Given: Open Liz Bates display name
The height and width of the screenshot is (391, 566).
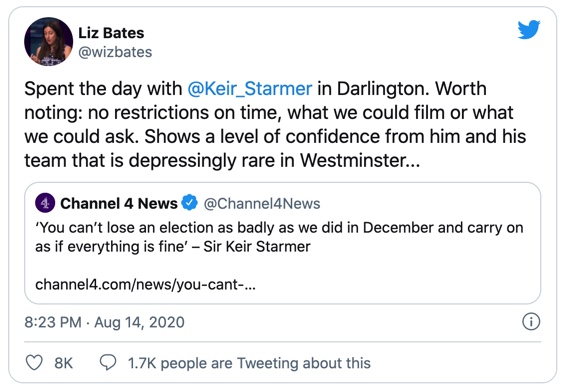Looking at the screenshot, I should coord(111,33).
